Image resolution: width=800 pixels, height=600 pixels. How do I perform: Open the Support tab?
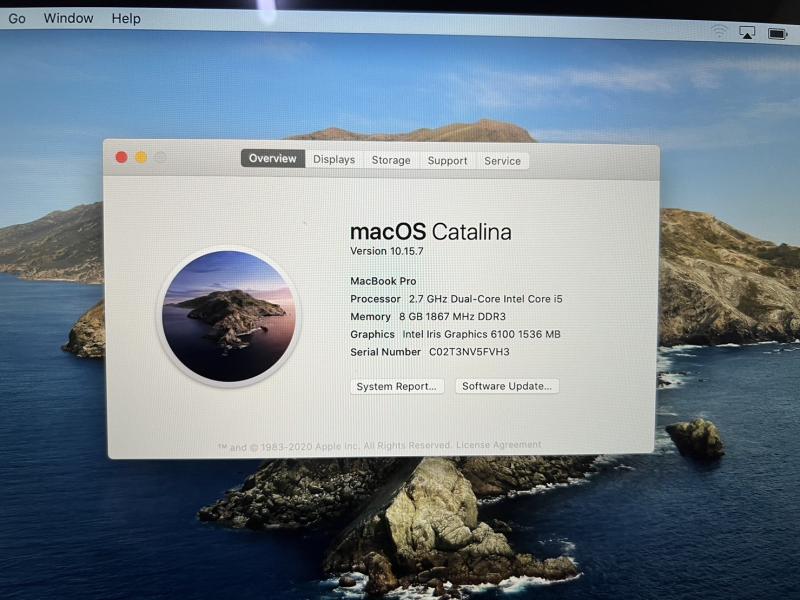[x=447, y=161]
